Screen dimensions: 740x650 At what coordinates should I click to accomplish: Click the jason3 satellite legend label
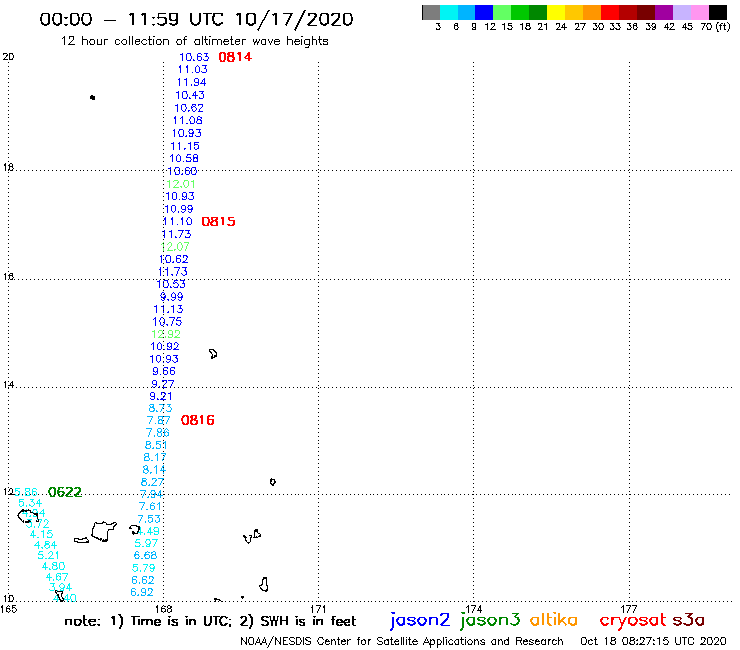[490, 620]
